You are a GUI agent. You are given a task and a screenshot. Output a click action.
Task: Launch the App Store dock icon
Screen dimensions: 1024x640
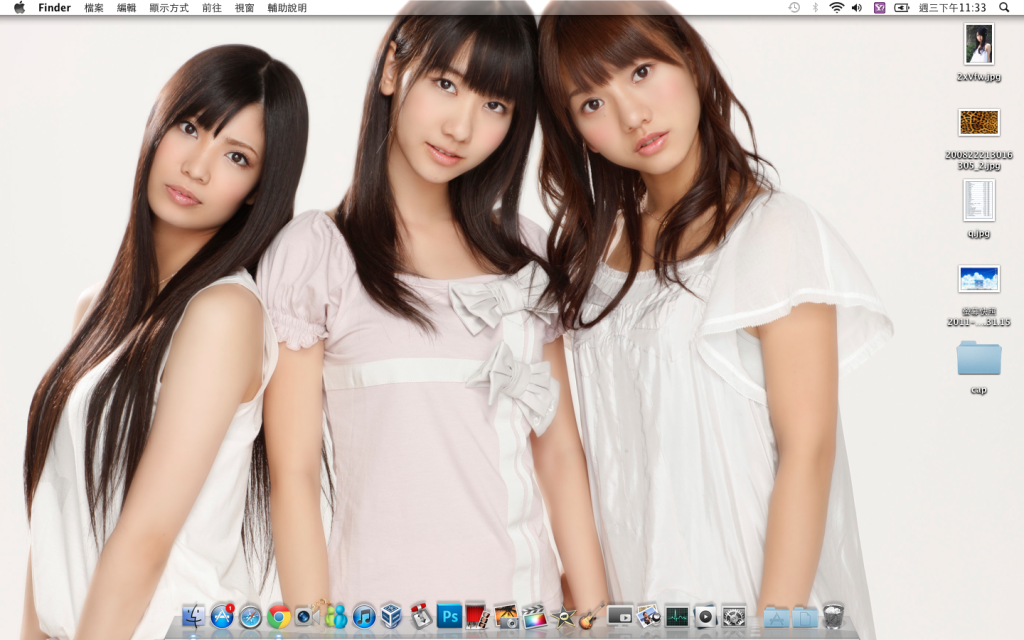click(x=222, y=616)
